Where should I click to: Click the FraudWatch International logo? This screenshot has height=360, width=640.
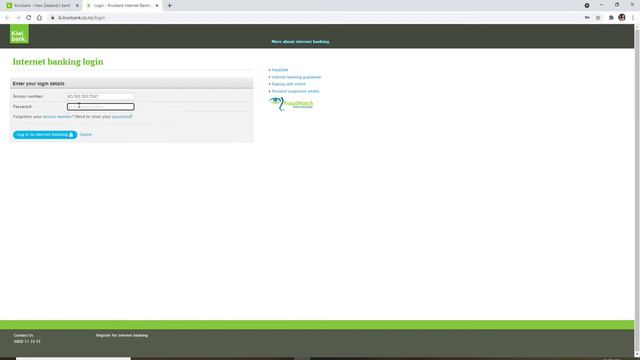tap(291, 104)
